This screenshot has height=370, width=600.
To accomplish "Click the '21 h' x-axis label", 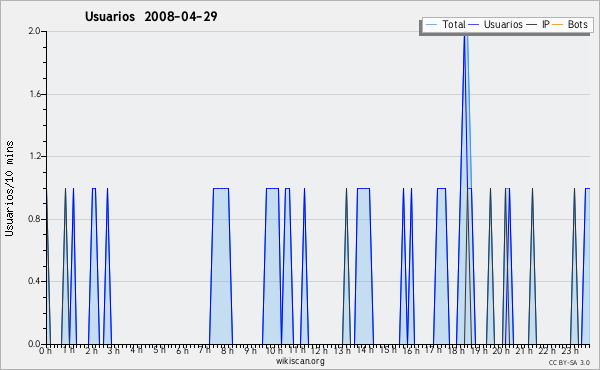I will tap(524, 350).
